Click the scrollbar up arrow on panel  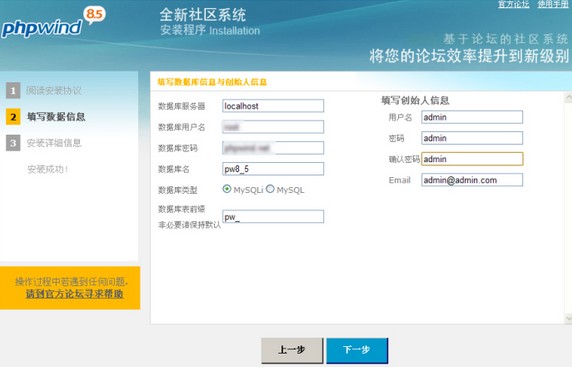(x=568, y=97)
